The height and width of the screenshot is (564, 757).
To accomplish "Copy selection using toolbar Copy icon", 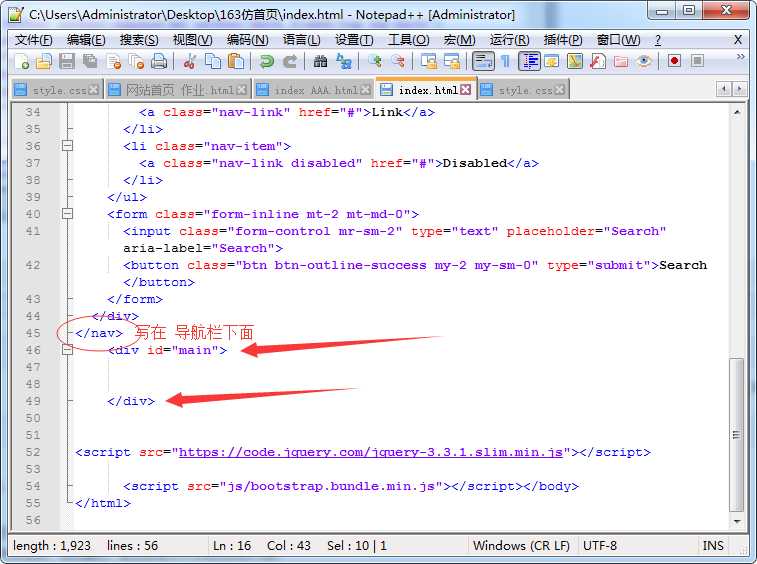I will click(213, 62).
